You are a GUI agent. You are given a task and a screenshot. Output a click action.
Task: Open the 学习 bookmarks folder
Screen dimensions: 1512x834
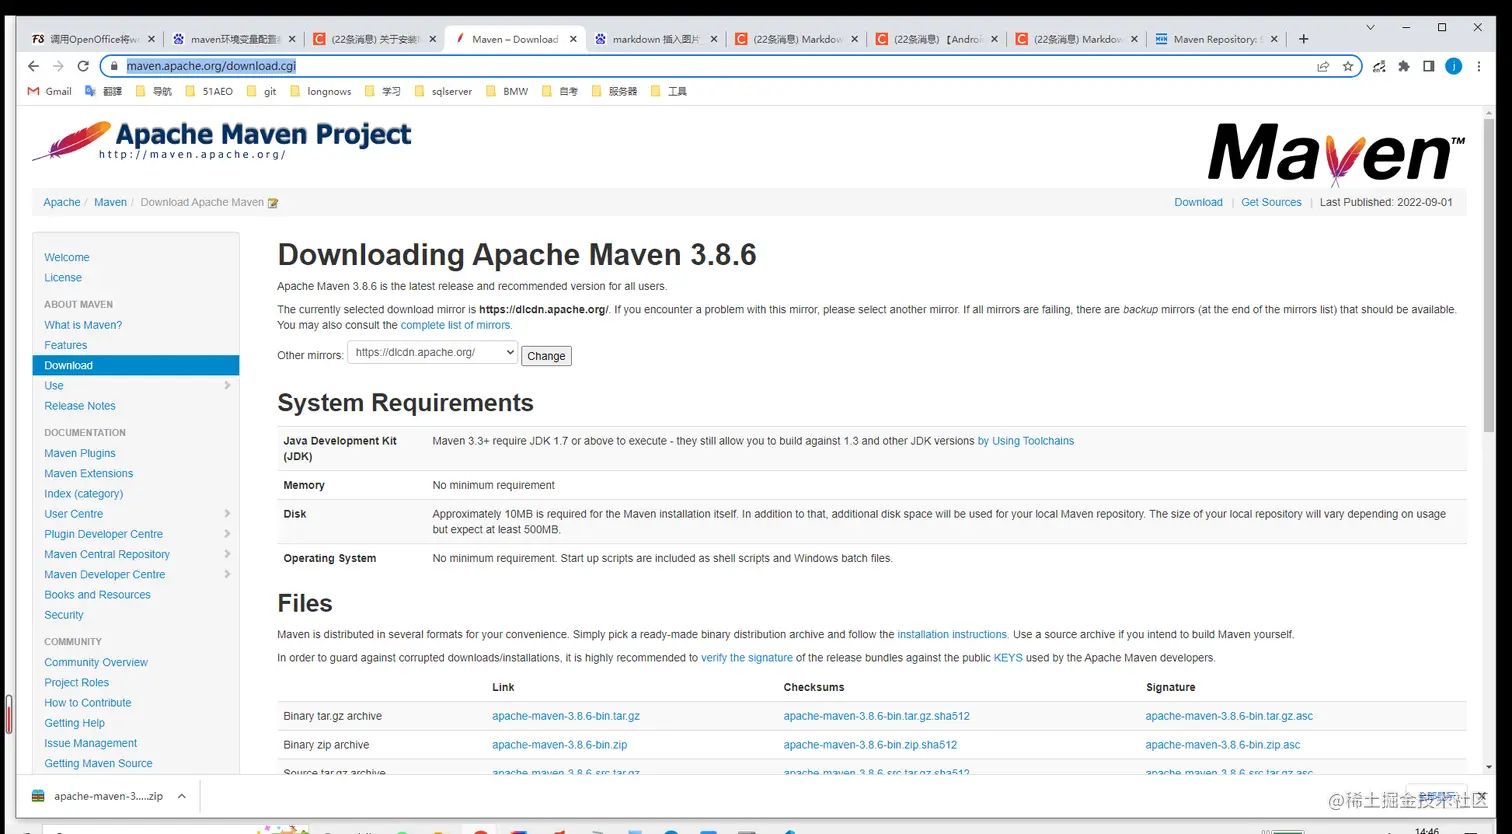[383, 91]
